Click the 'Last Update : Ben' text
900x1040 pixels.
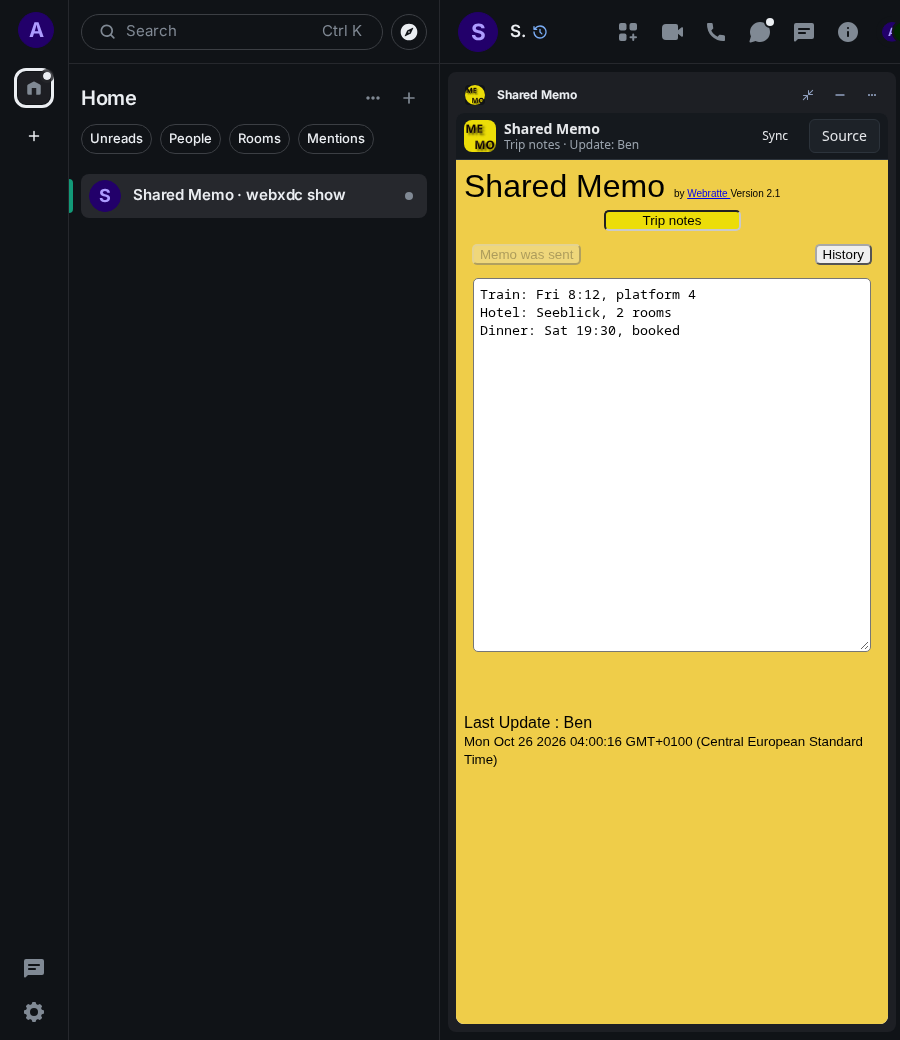[x=527, y=722]
